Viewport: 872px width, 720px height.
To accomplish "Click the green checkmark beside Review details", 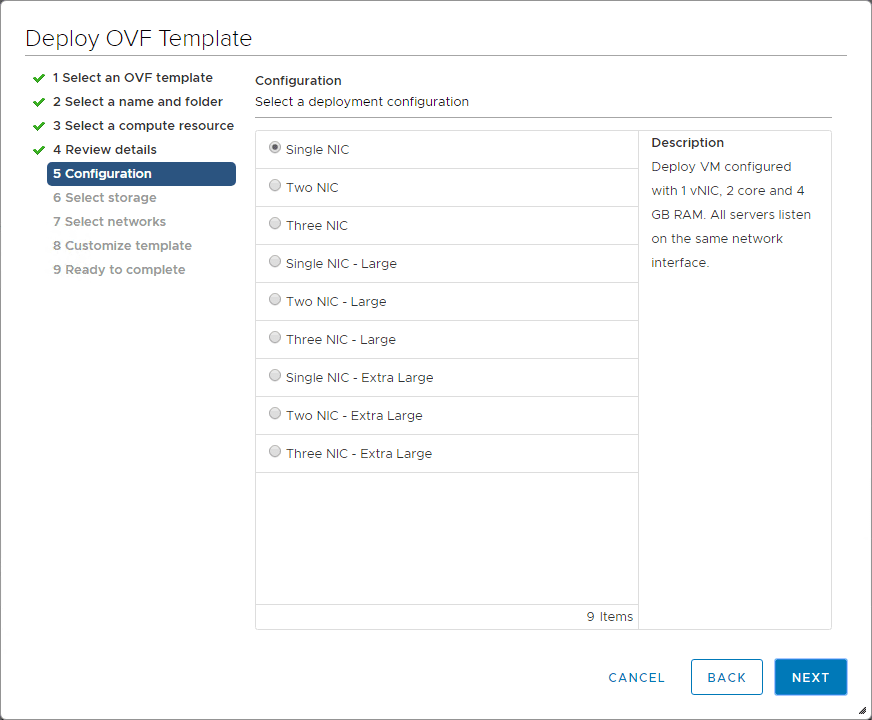I will [x=38, y=149].
